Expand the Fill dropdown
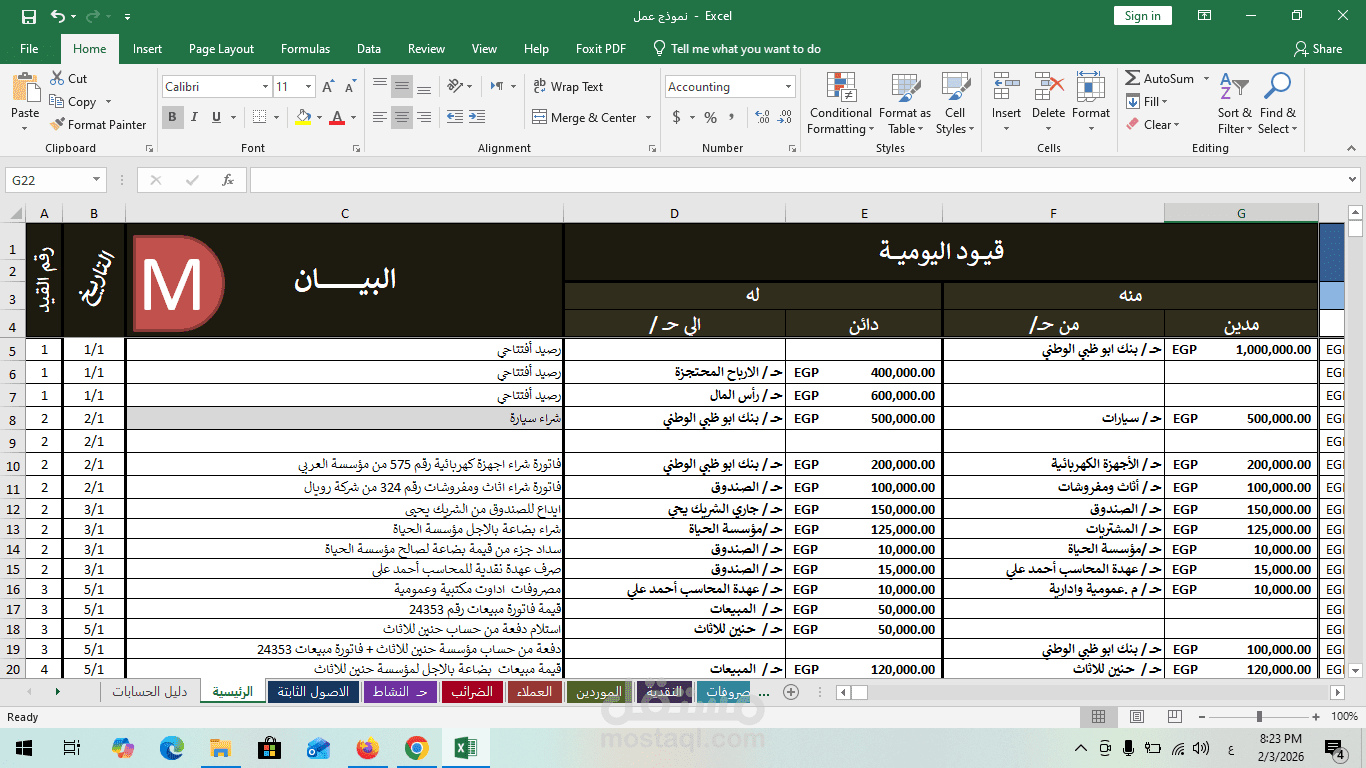 click(x=1165, y=102)
